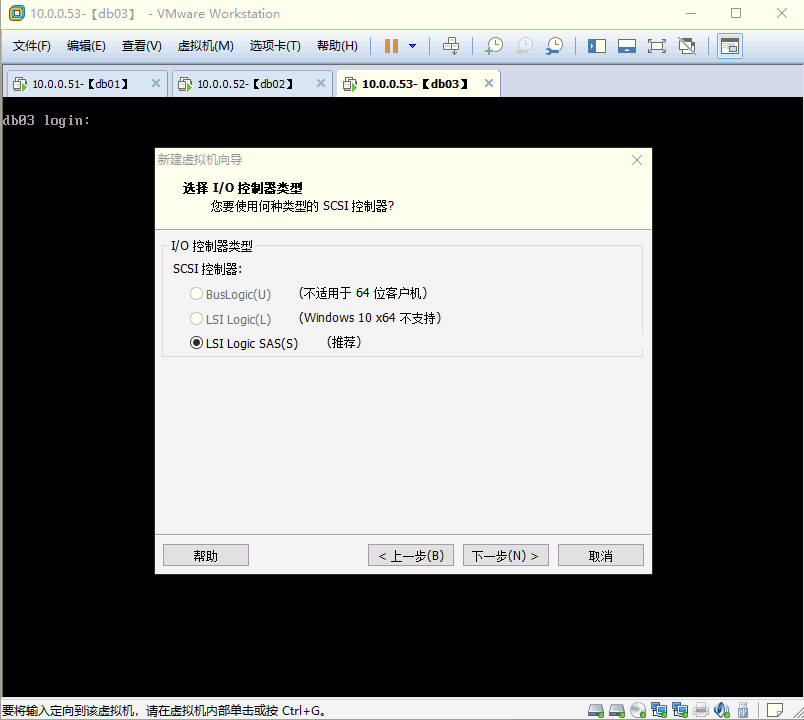
Task: Click the second hard disk status icon
Action: [616, 710]
